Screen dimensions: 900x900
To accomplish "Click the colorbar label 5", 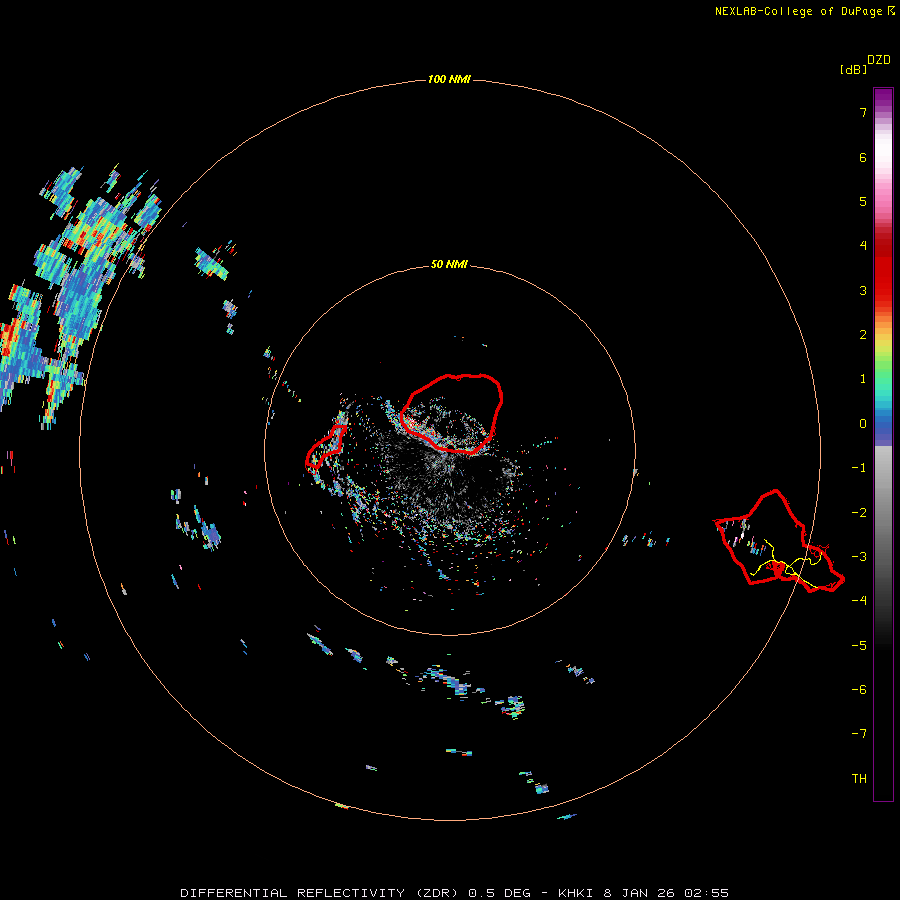I will pos(862,201).
